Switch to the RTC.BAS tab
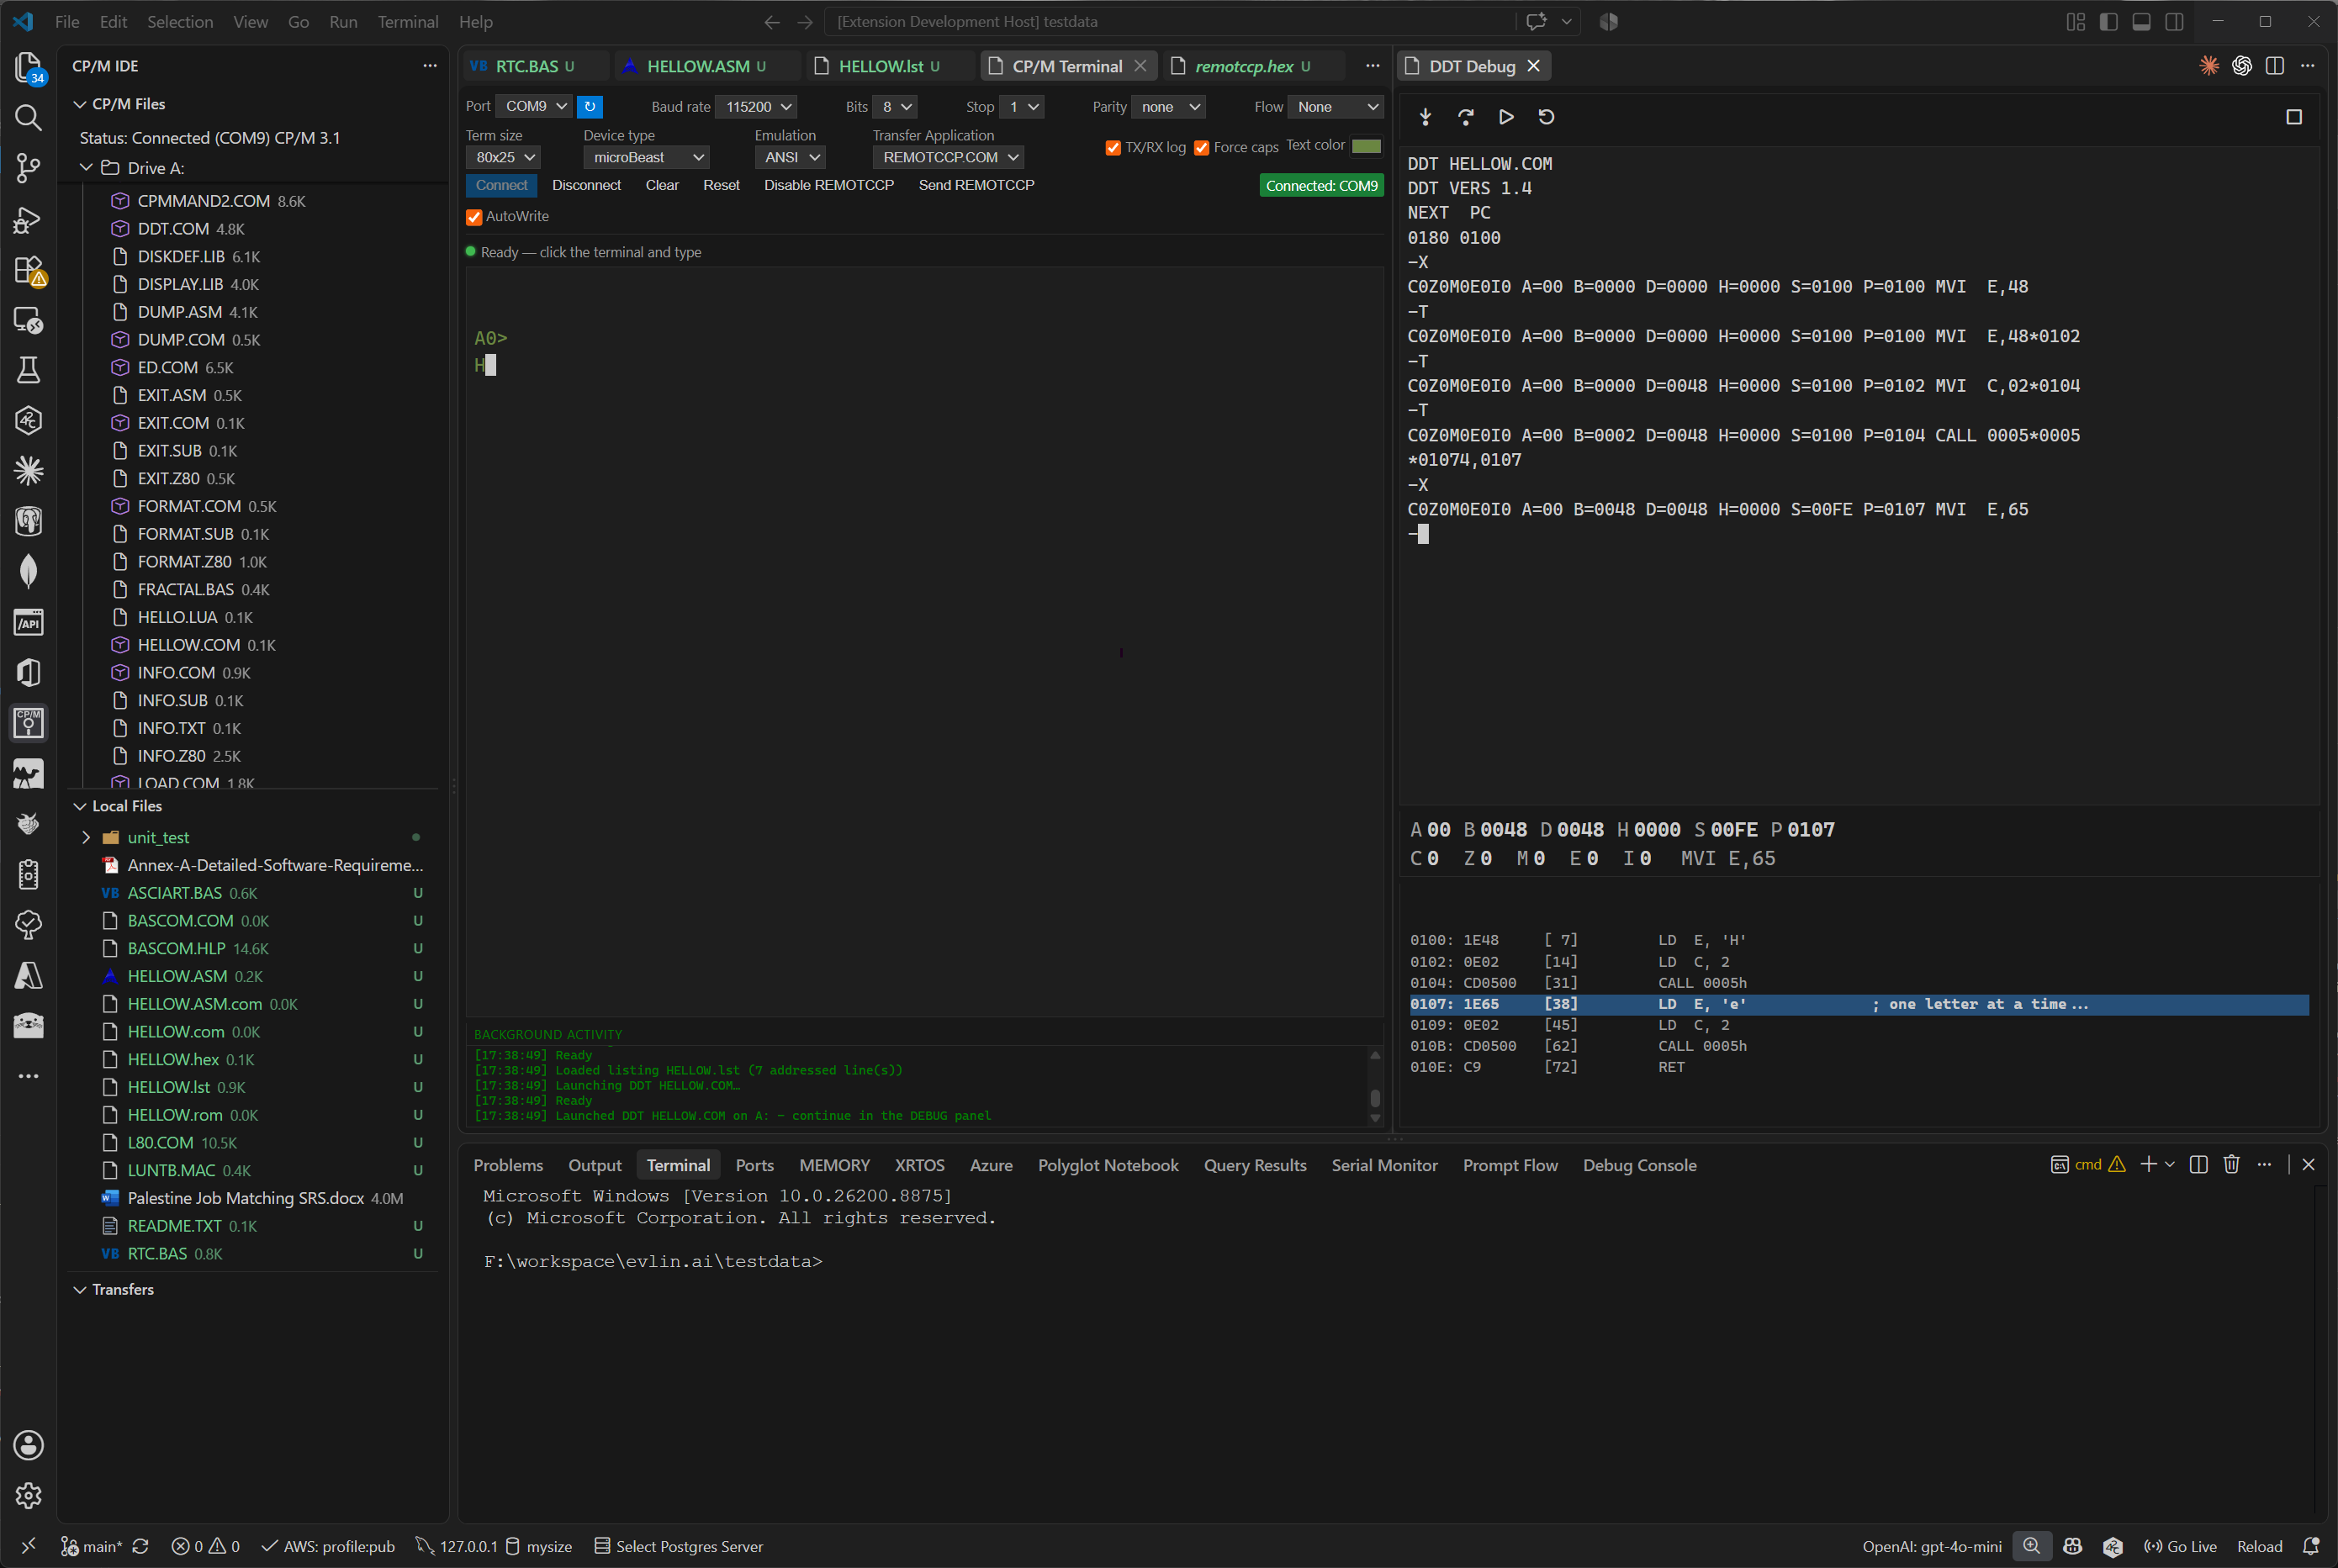The height and width of the screenshot is (1568, 2338). pos(535,66)
